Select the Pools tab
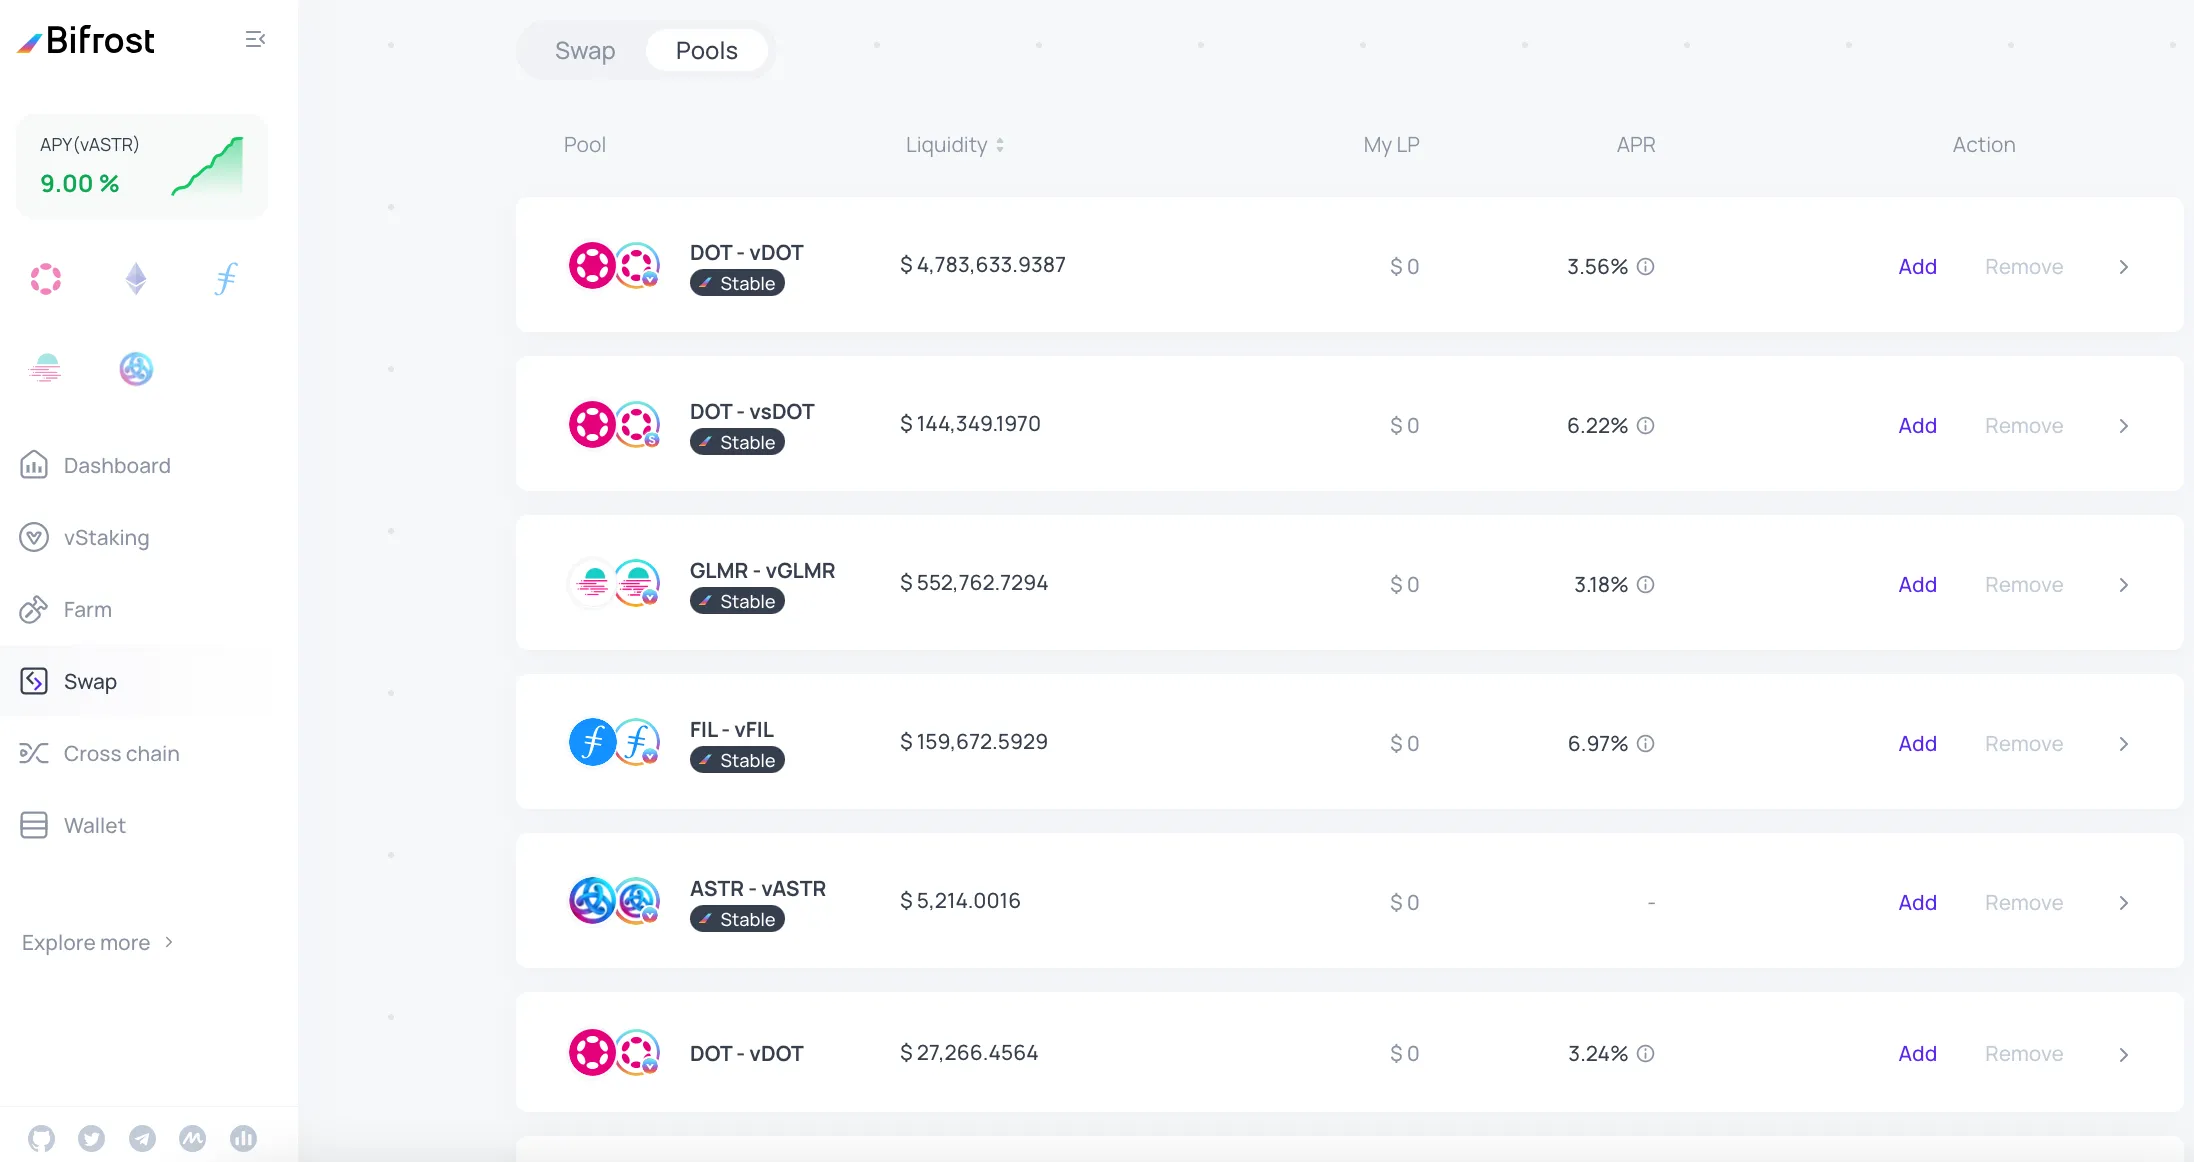This screenshot has width=2194, height=1162. click(x=706, y=50)
